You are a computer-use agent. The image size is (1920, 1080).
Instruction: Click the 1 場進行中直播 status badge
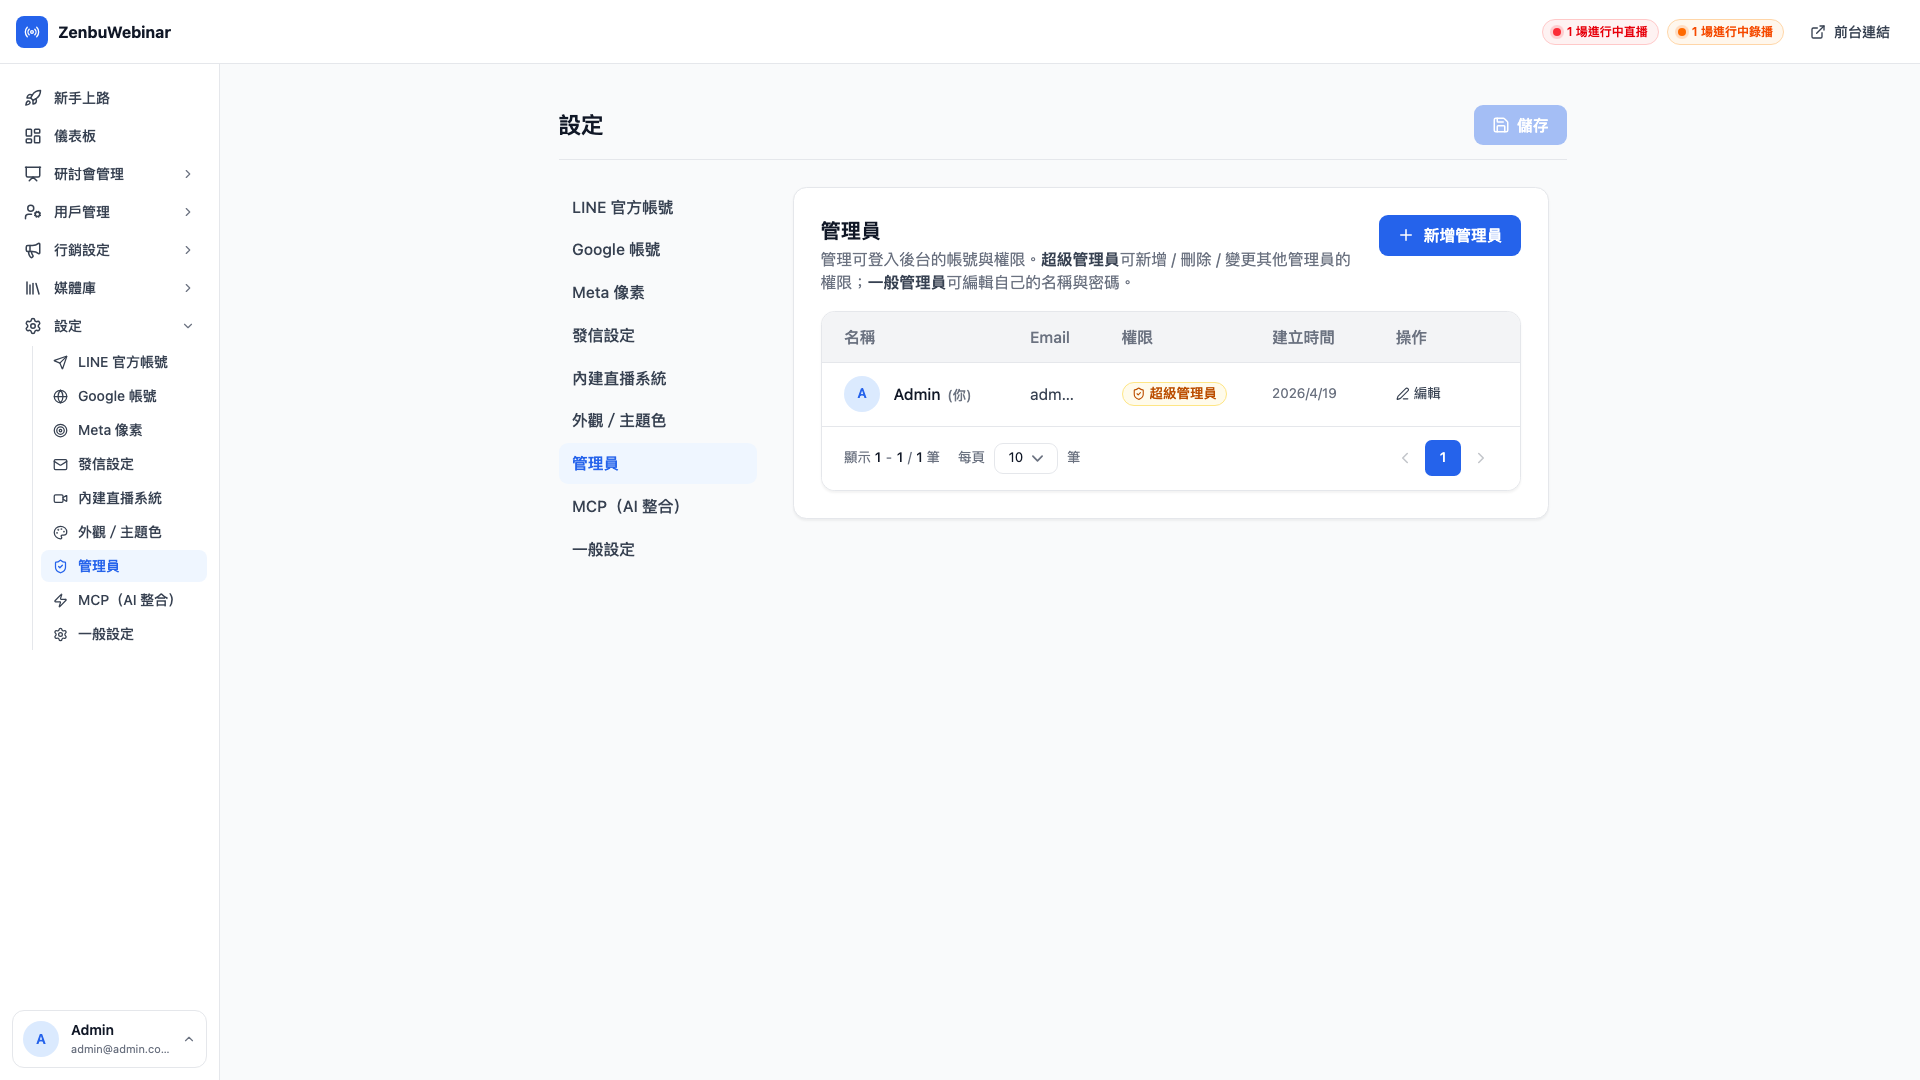1600,32
